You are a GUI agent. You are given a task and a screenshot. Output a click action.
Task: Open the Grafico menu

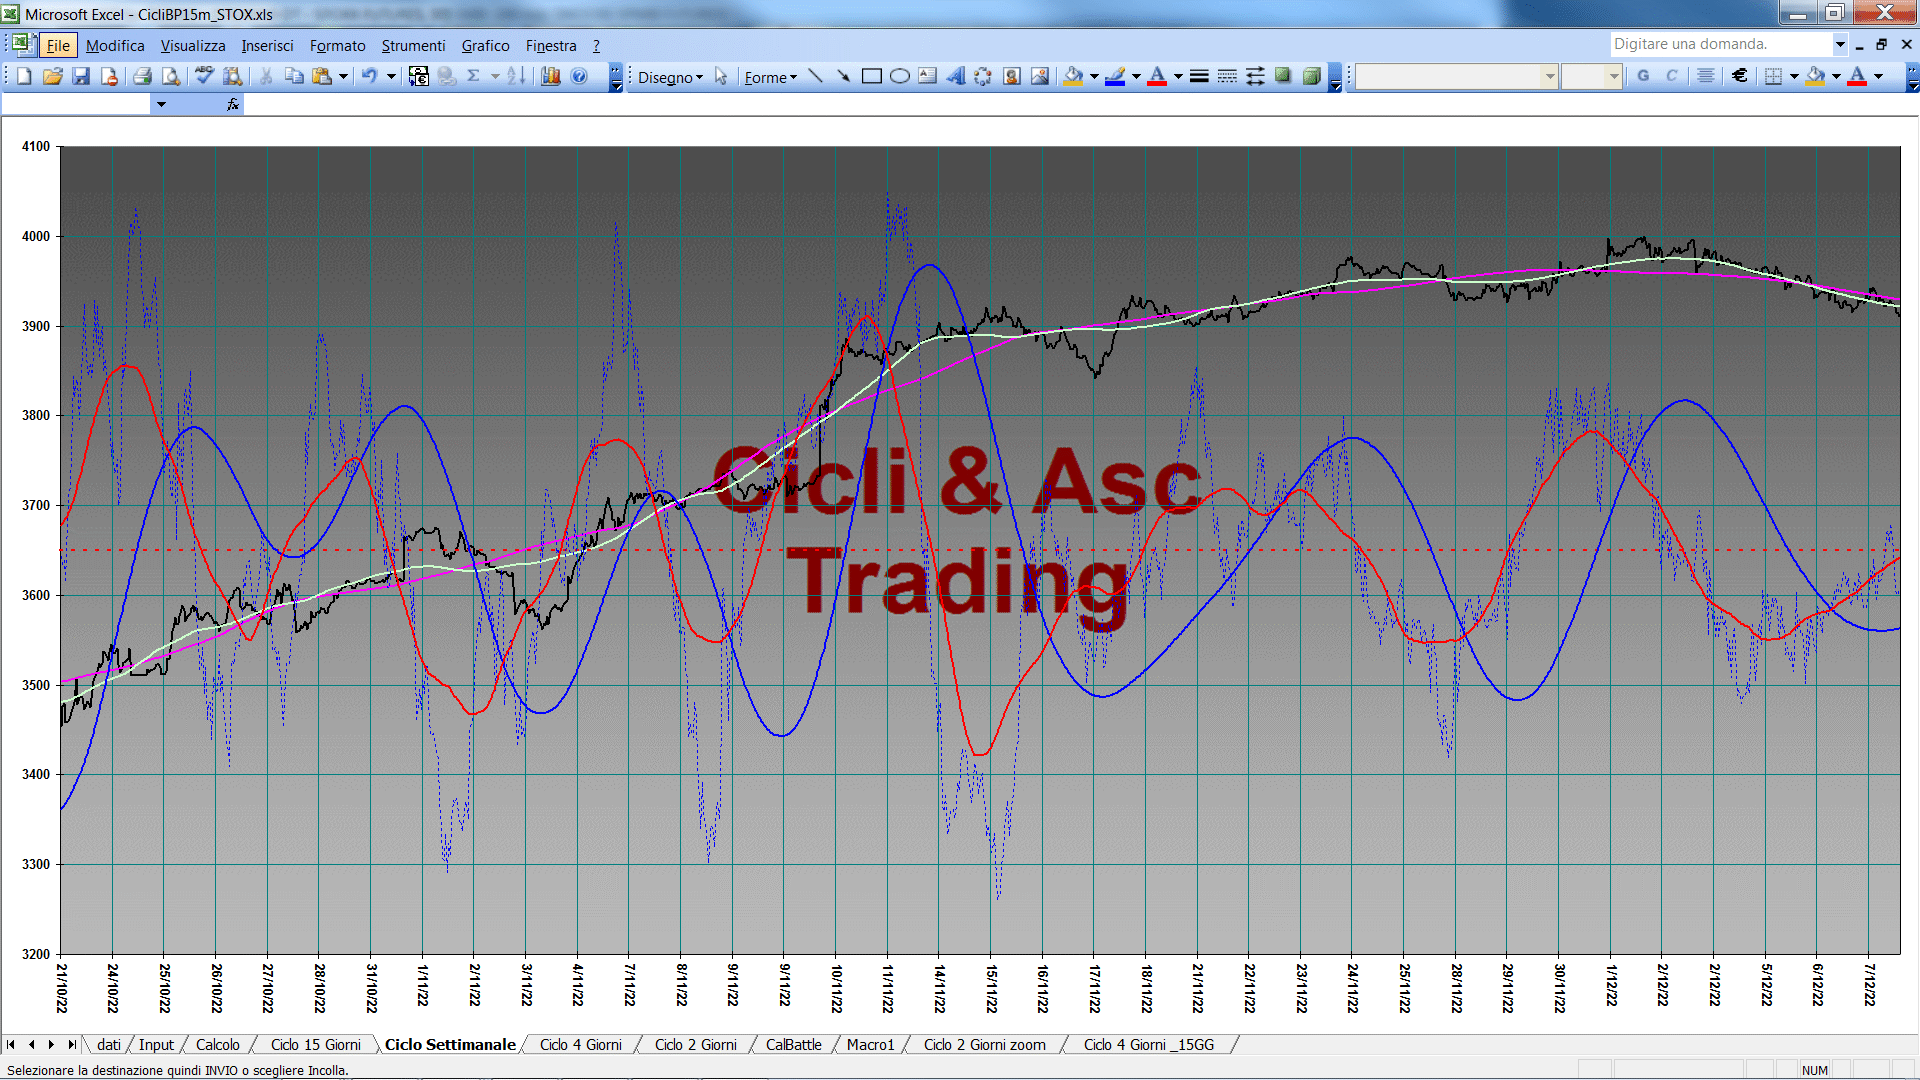point(485,45)
